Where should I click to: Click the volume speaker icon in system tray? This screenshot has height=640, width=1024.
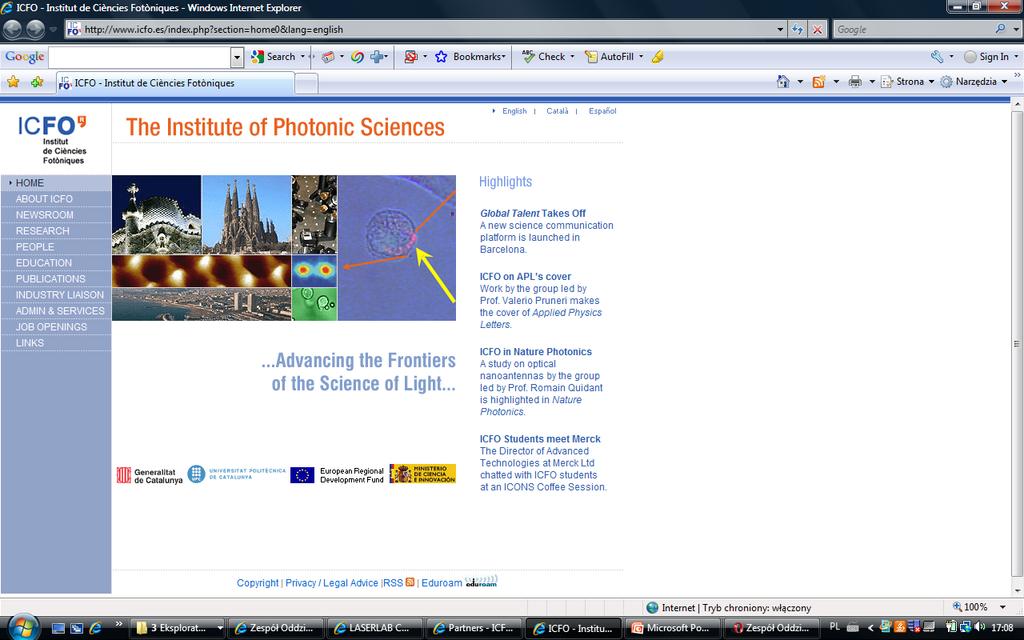(x=979, y=627)
